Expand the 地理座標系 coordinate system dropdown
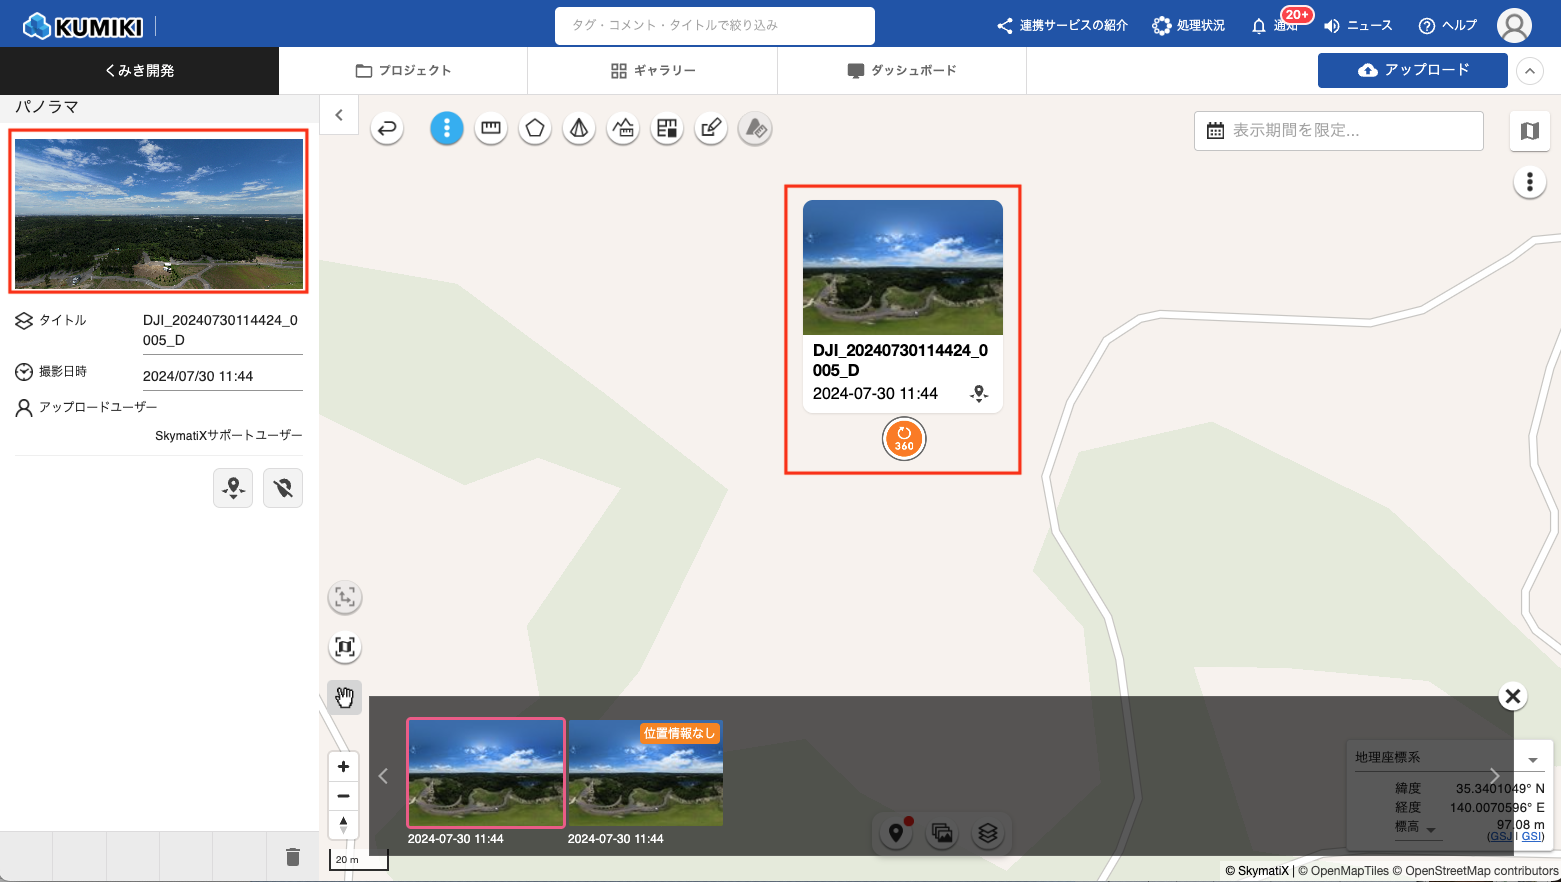Image resolution: width=1561 pixels, height=882 pixels. tap(1532, 759)
